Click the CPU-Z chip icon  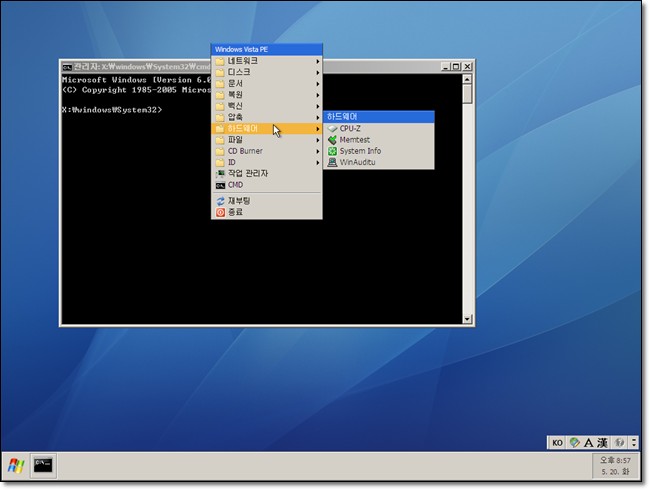[332, 129]
